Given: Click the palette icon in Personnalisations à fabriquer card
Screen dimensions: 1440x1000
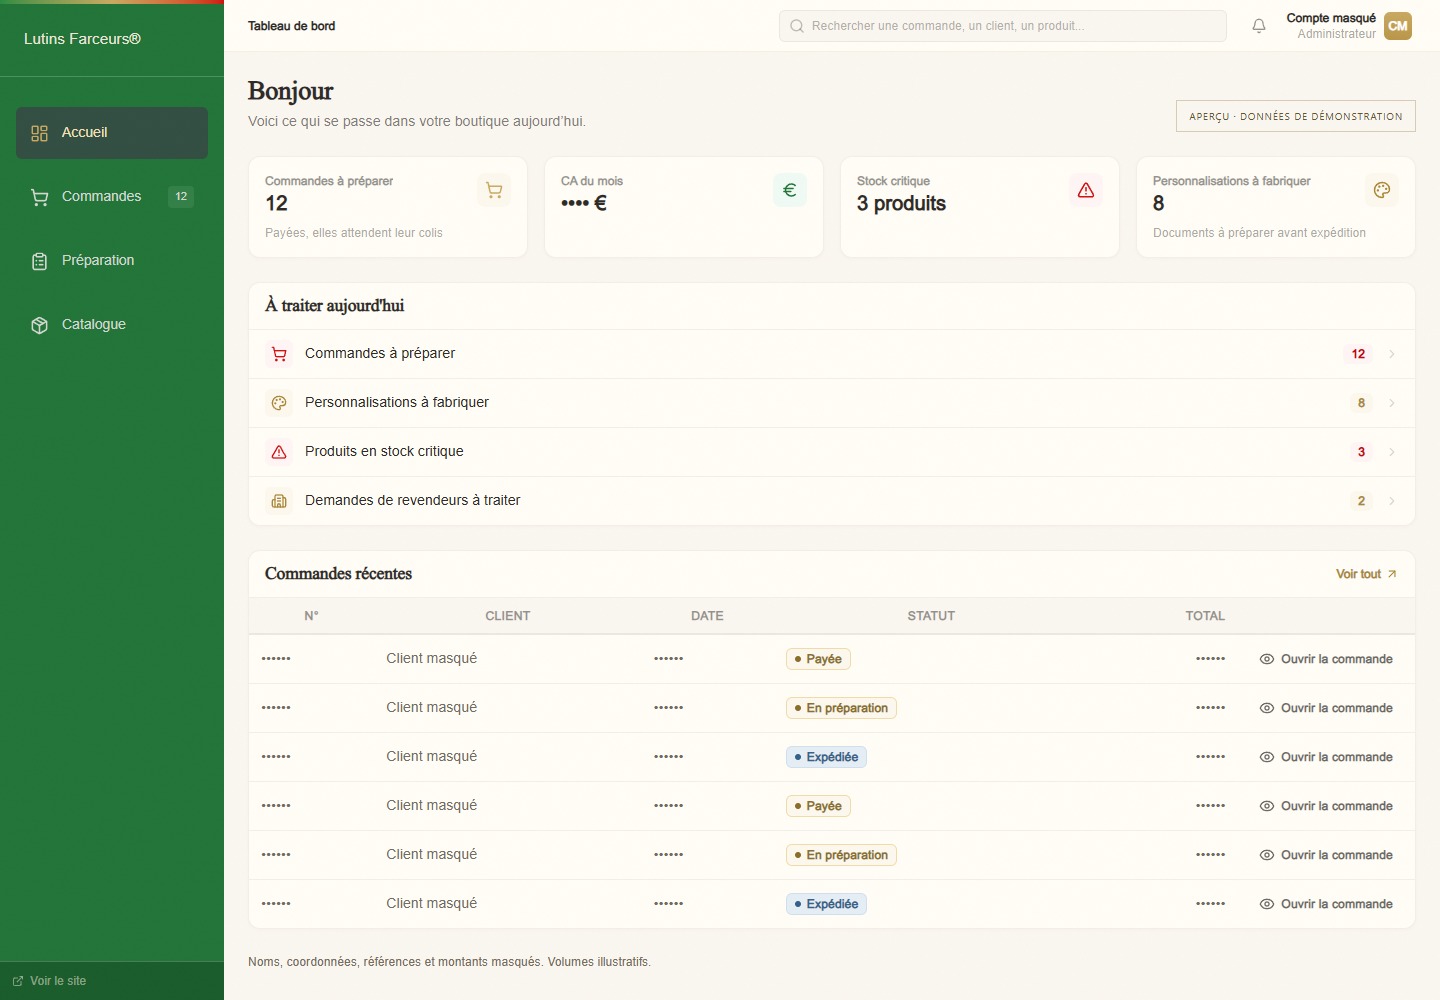Looking at the screenshot, I should pyautogui.click(x=1382, y=190).
